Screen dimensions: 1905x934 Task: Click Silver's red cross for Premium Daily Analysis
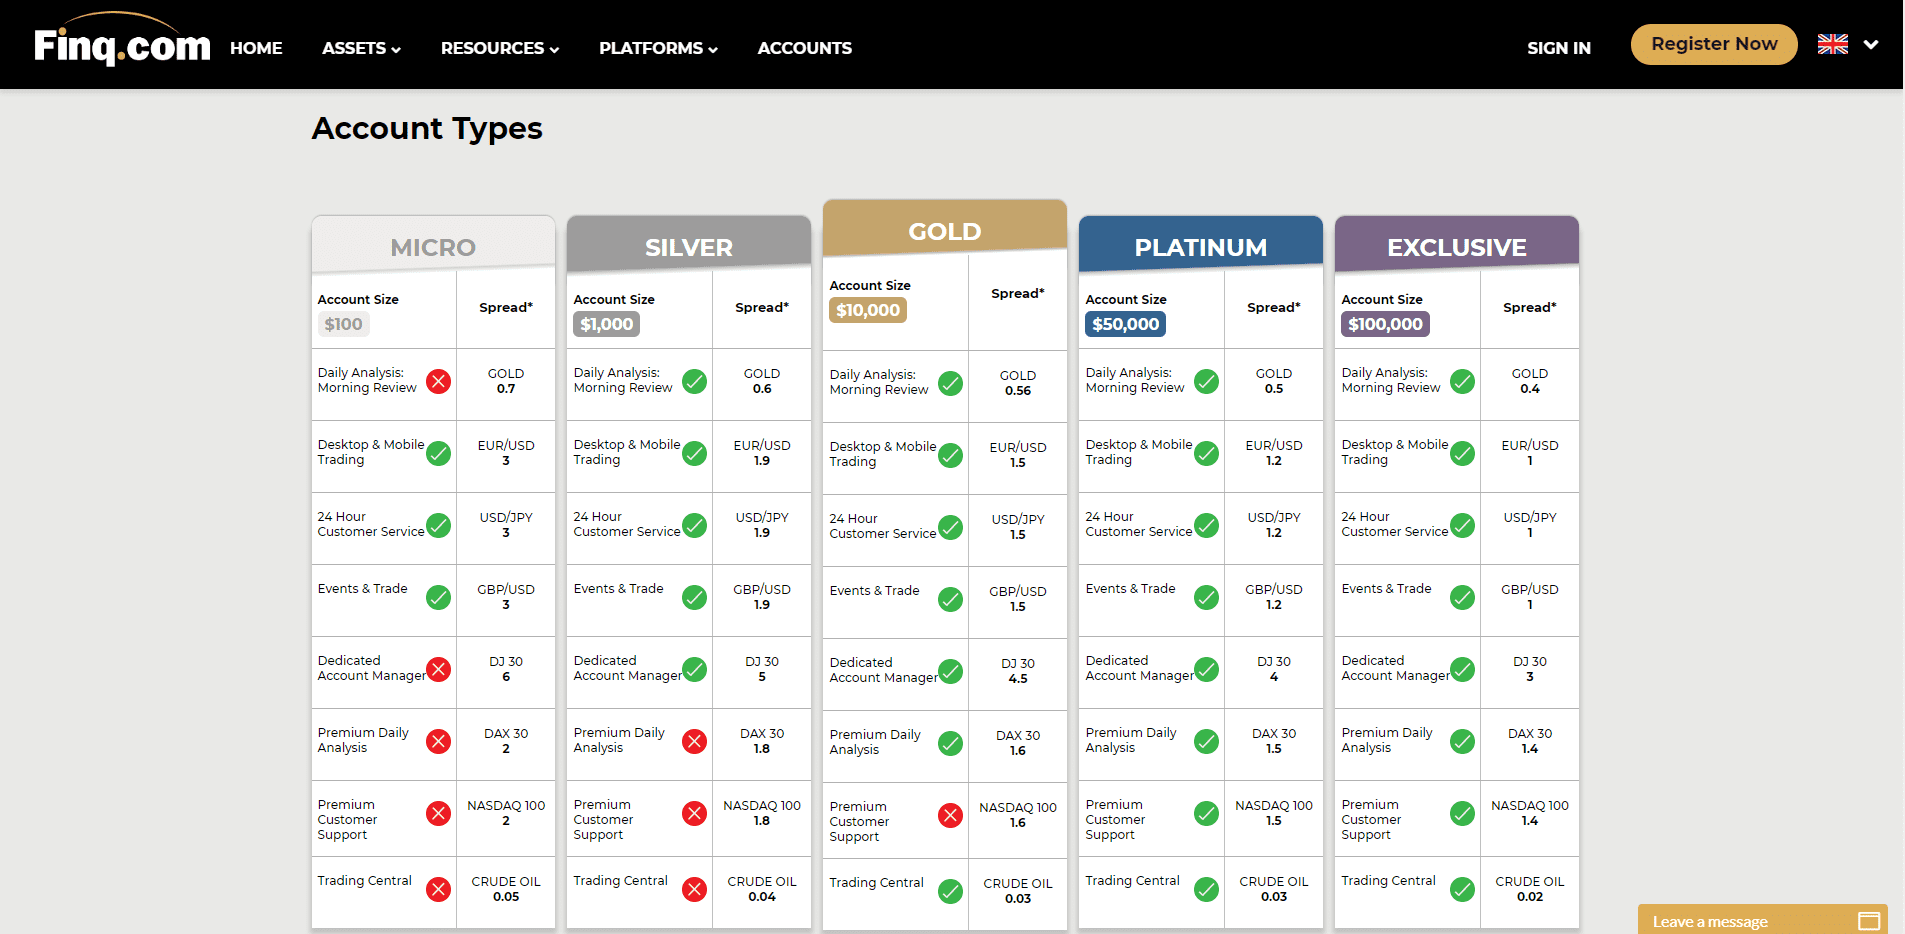(x=694, y=741)
